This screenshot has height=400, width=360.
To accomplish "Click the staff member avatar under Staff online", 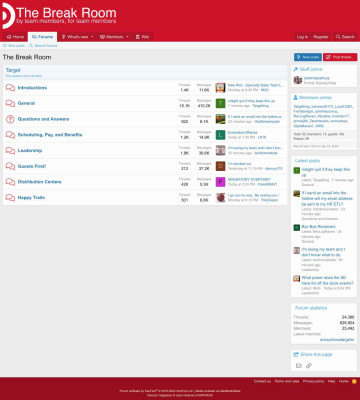I will tap(298, 80).
